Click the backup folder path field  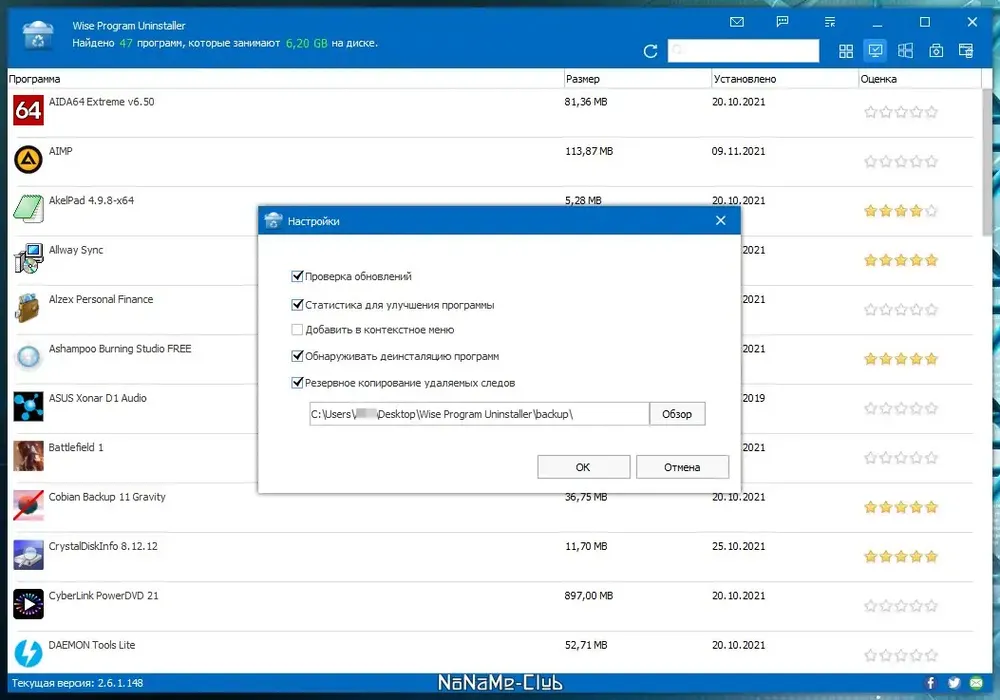click(479, 414)
